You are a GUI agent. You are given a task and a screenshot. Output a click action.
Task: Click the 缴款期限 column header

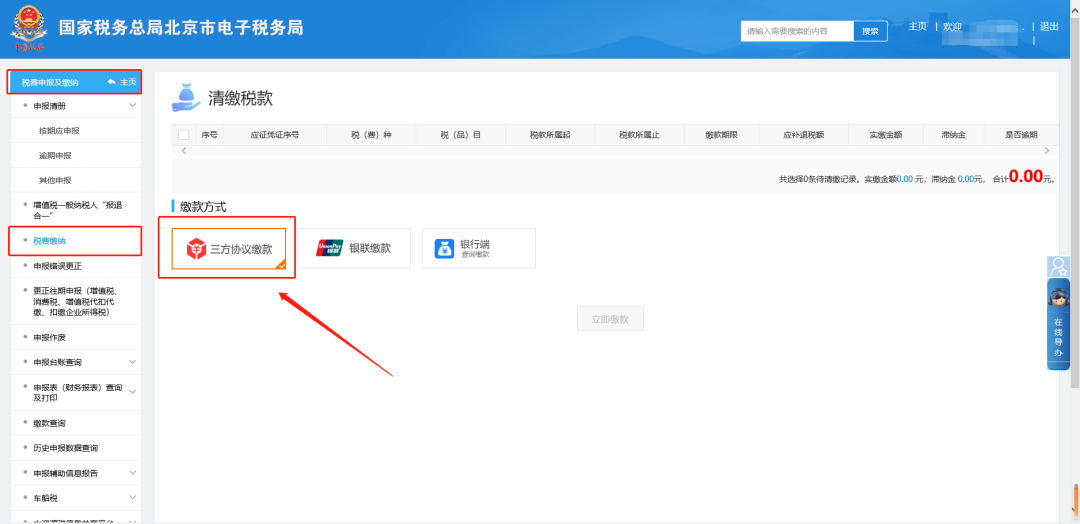click(721, 135)
